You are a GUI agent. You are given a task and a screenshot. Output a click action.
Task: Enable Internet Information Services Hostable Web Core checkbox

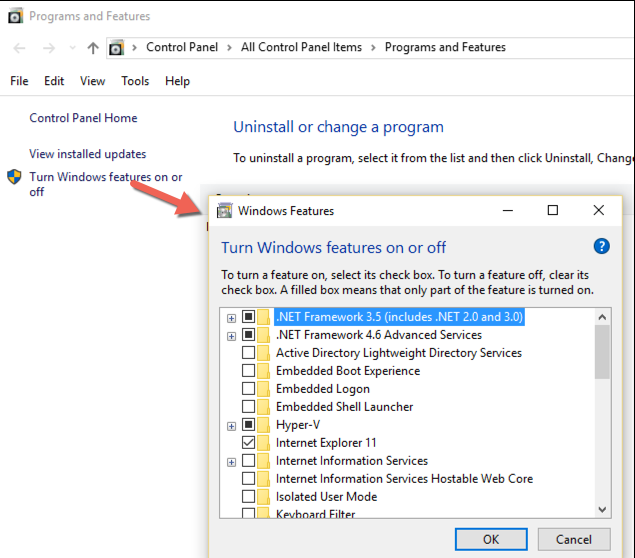point(248,478)
